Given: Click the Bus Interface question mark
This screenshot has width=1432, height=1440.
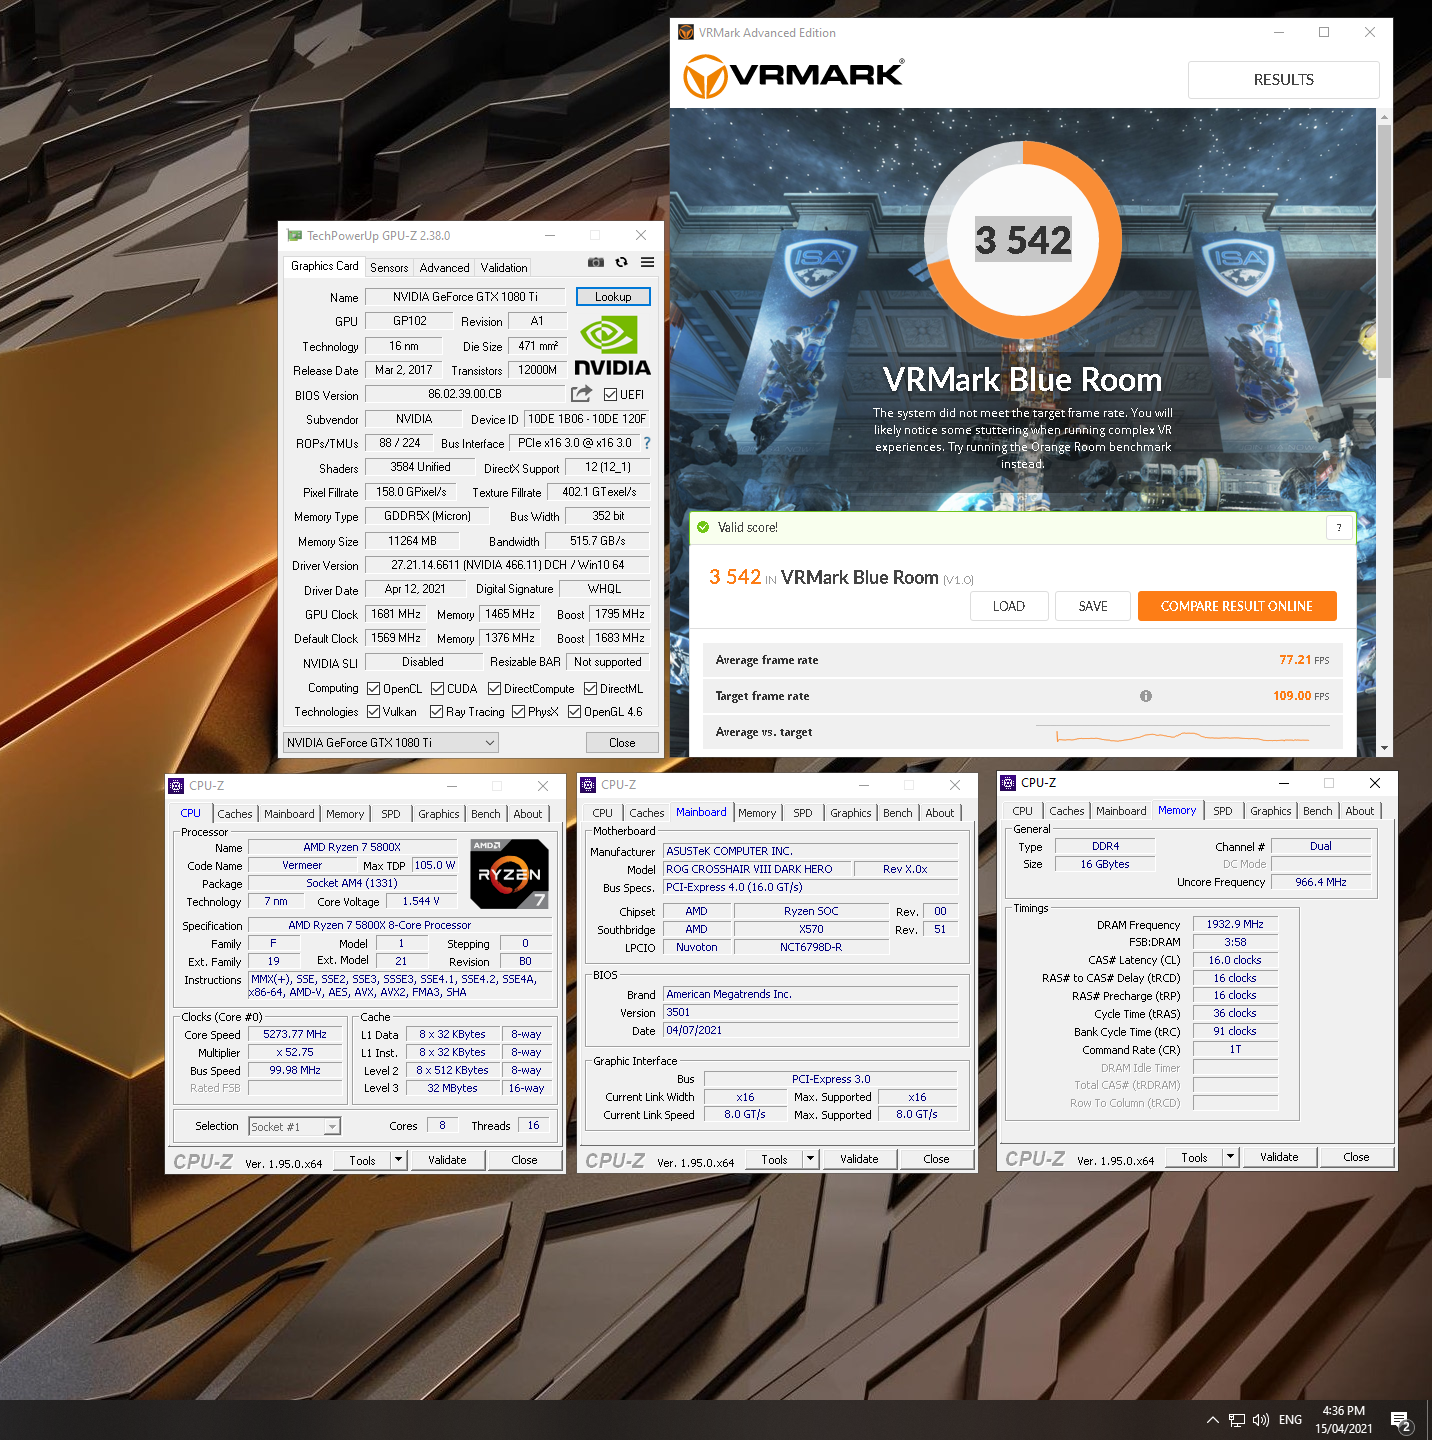Looking at the screenshot, I should click(647, 443).
